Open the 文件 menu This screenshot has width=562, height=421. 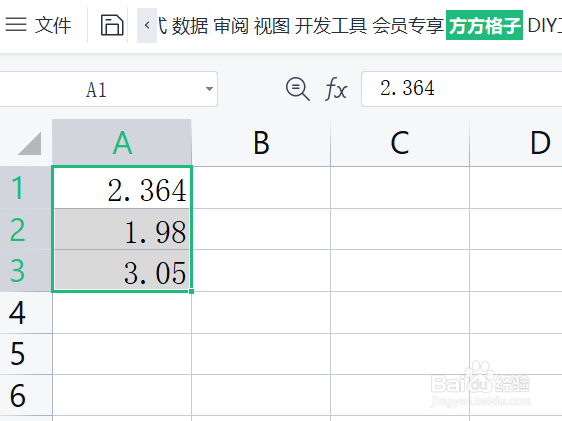53,25
